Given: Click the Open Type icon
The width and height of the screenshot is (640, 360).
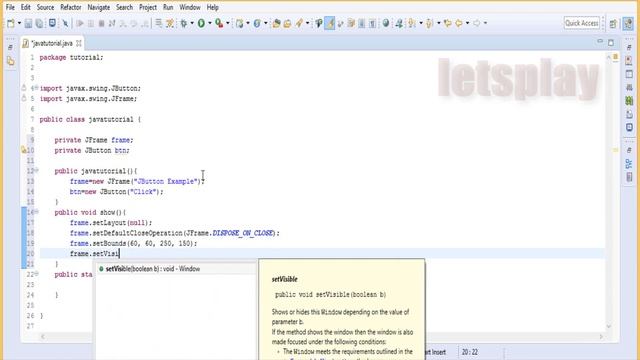Looking at the screenshot, I should point(276,23).
